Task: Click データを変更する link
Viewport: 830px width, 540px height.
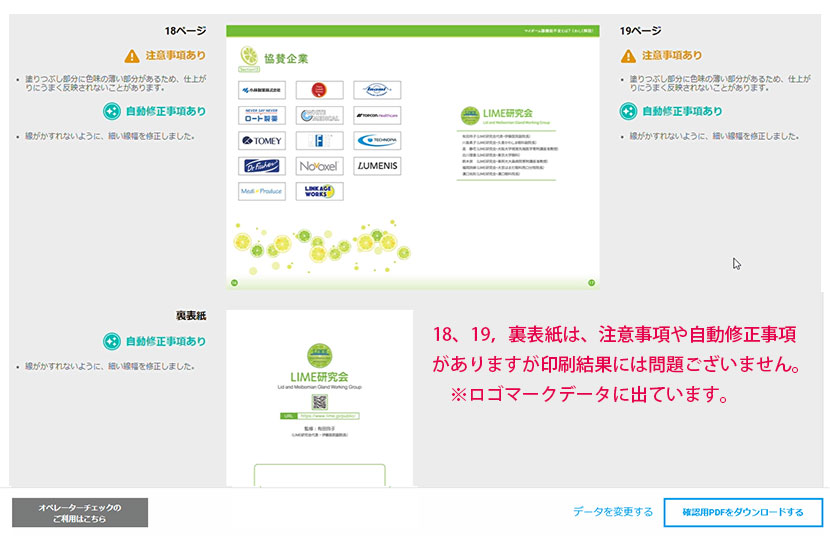Action: (x=613, y=512)
